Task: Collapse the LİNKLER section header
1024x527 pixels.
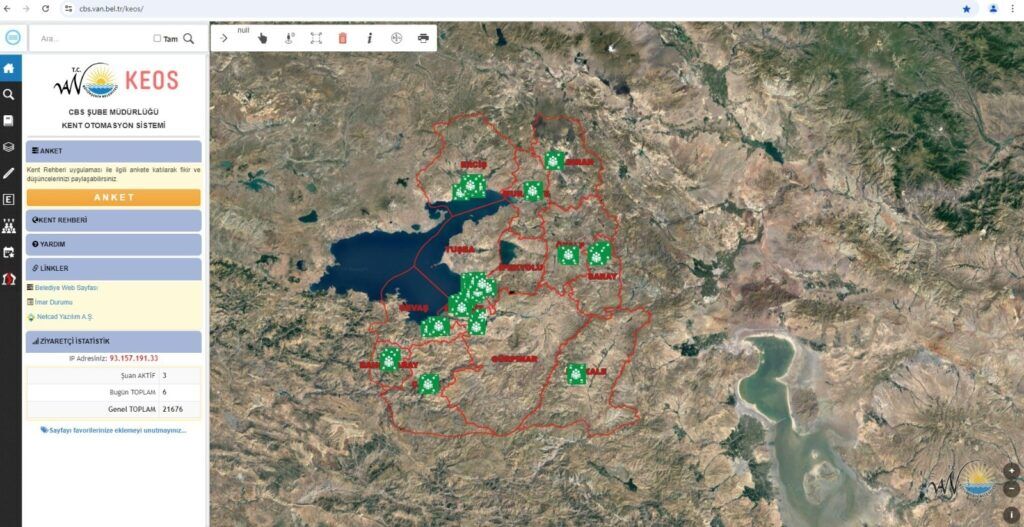Action: click(x=113, y=268)
